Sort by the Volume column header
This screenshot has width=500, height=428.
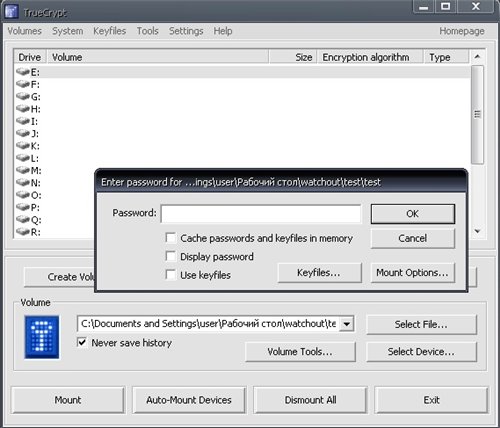(158, 57)
